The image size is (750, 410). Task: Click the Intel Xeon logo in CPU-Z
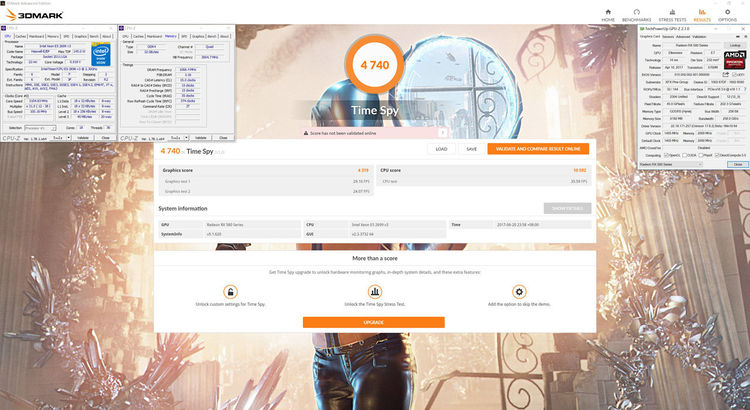pyautogui.click(x=100, y=54)
